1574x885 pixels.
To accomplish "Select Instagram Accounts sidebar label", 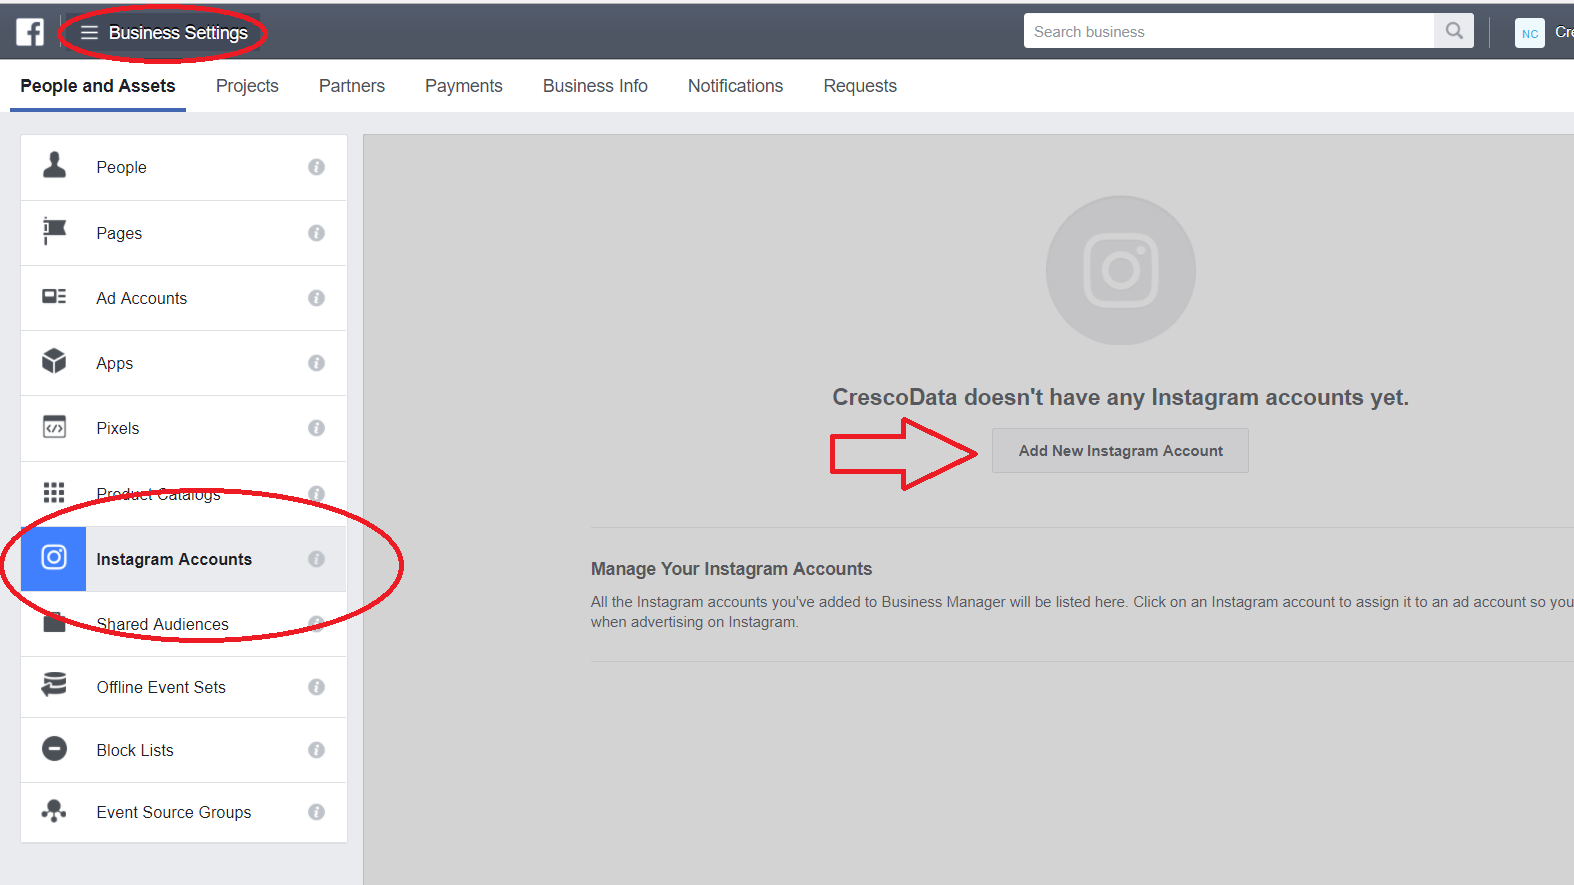I will pyautogui.click(x=174, y=559).
